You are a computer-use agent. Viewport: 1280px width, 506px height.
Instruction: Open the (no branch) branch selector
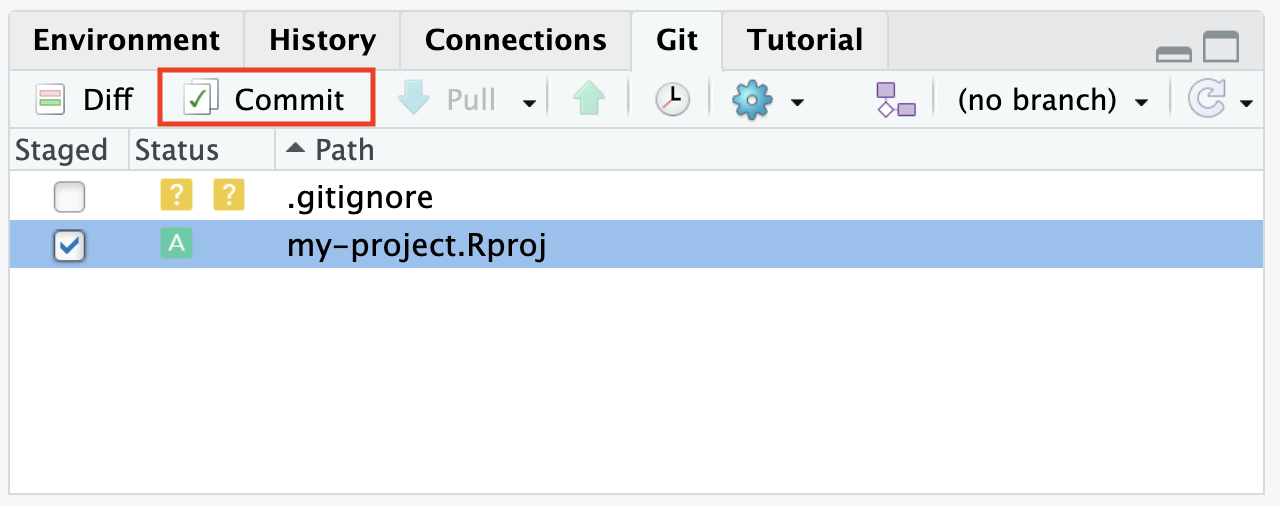pos(1051,99)
